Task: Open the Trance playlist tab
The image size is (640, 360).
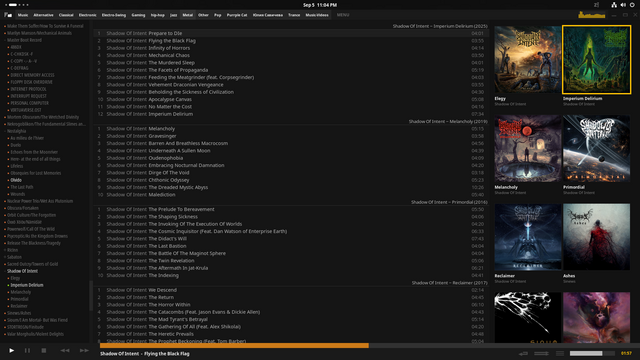Action: pyautogui.click(x=294, y=15)
